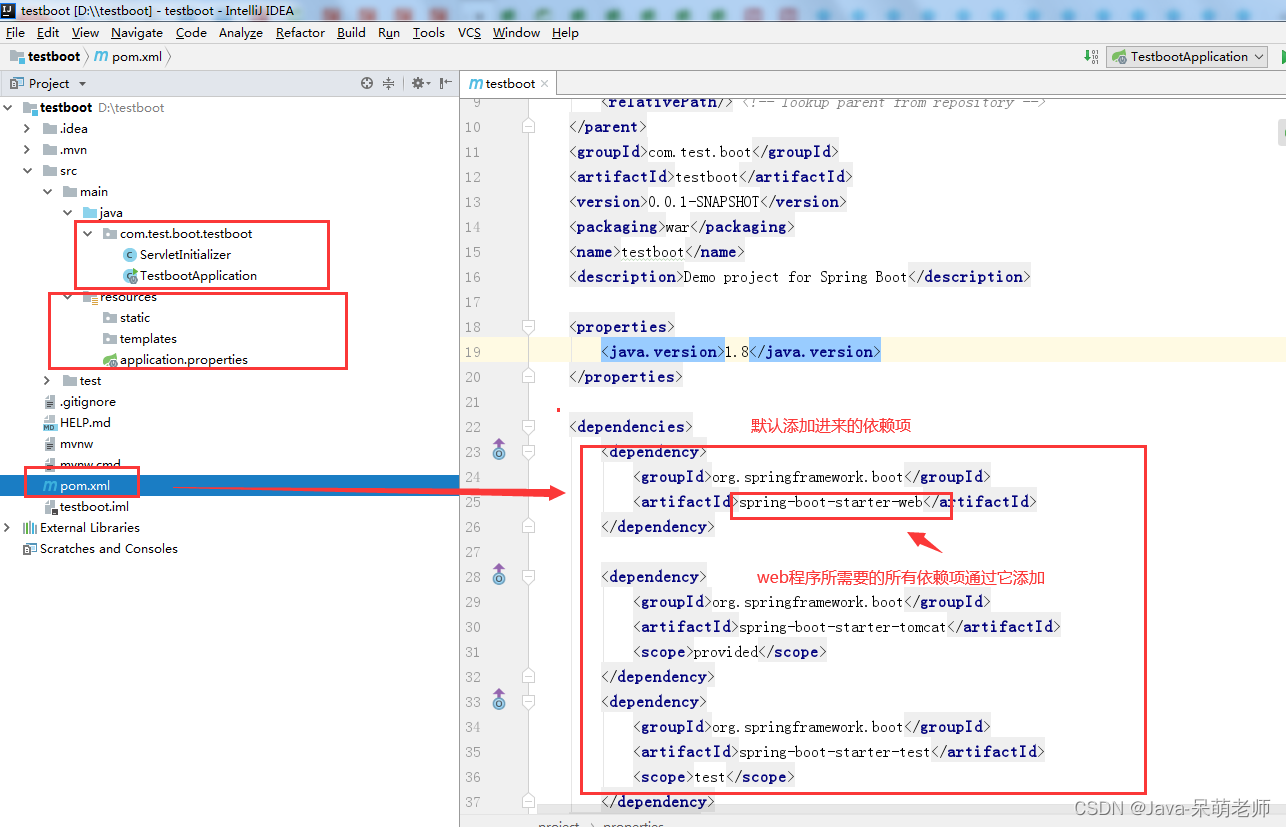Click the ServletInitializer class icon
The image size is (1286, 827).
click(x=129, y=255)
